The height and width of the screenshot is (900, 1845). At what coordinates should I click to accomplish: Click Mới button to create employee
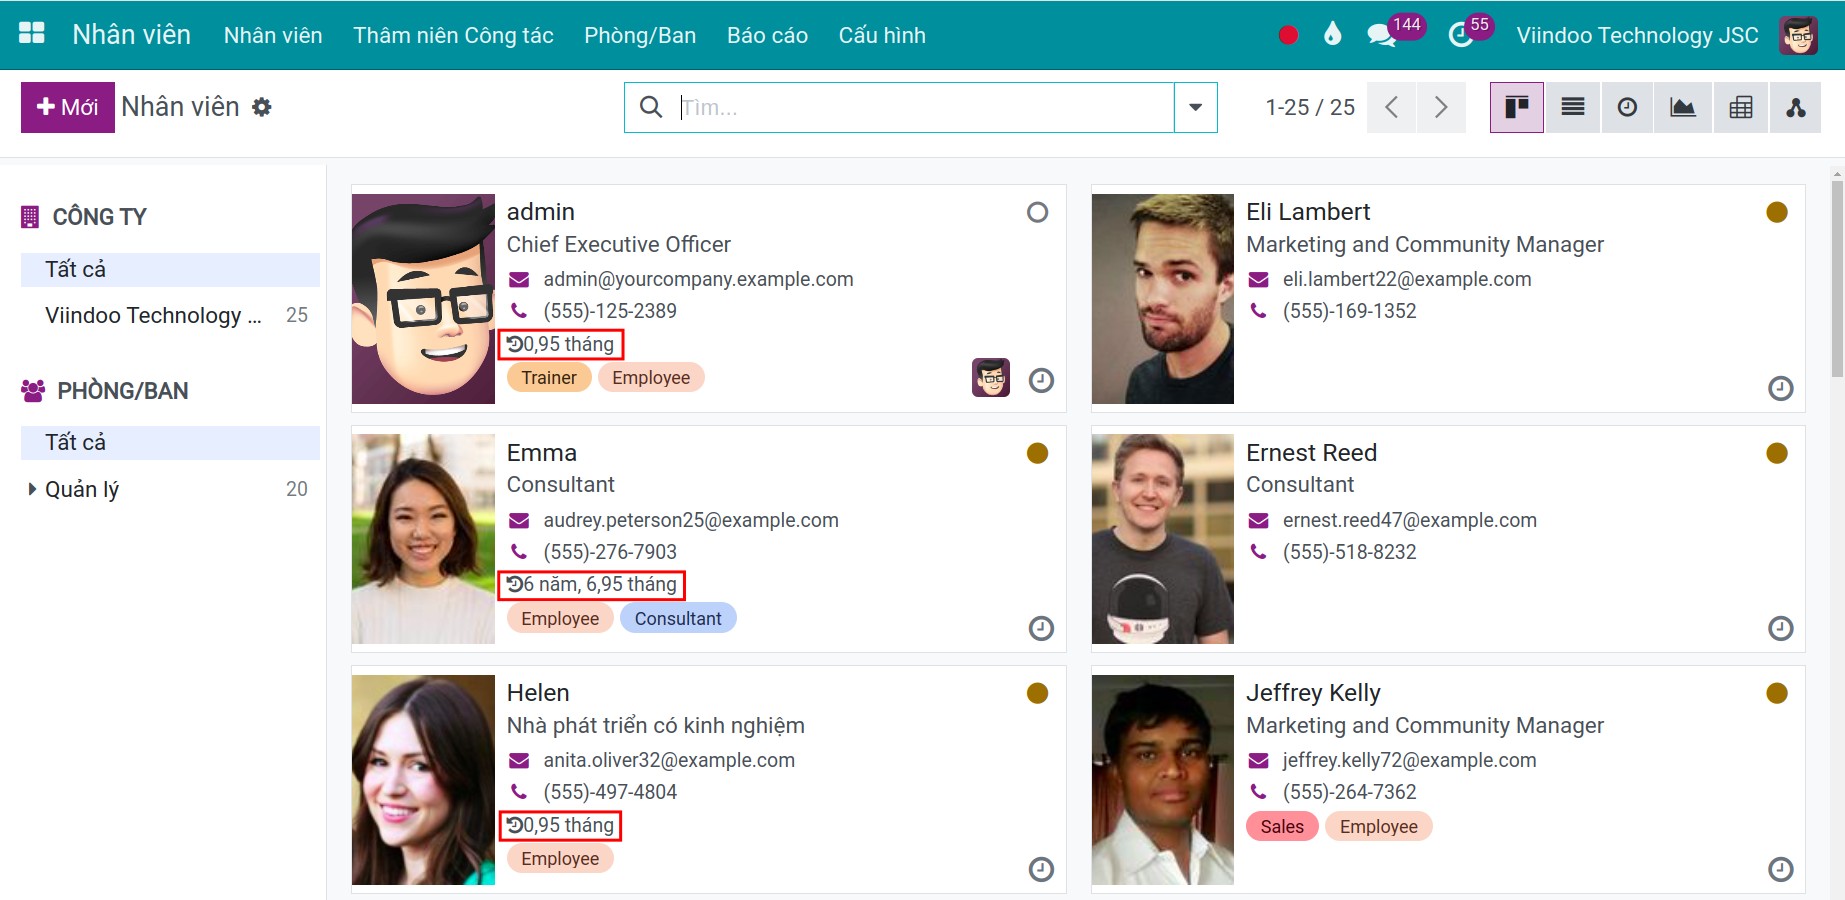point(68,107)
